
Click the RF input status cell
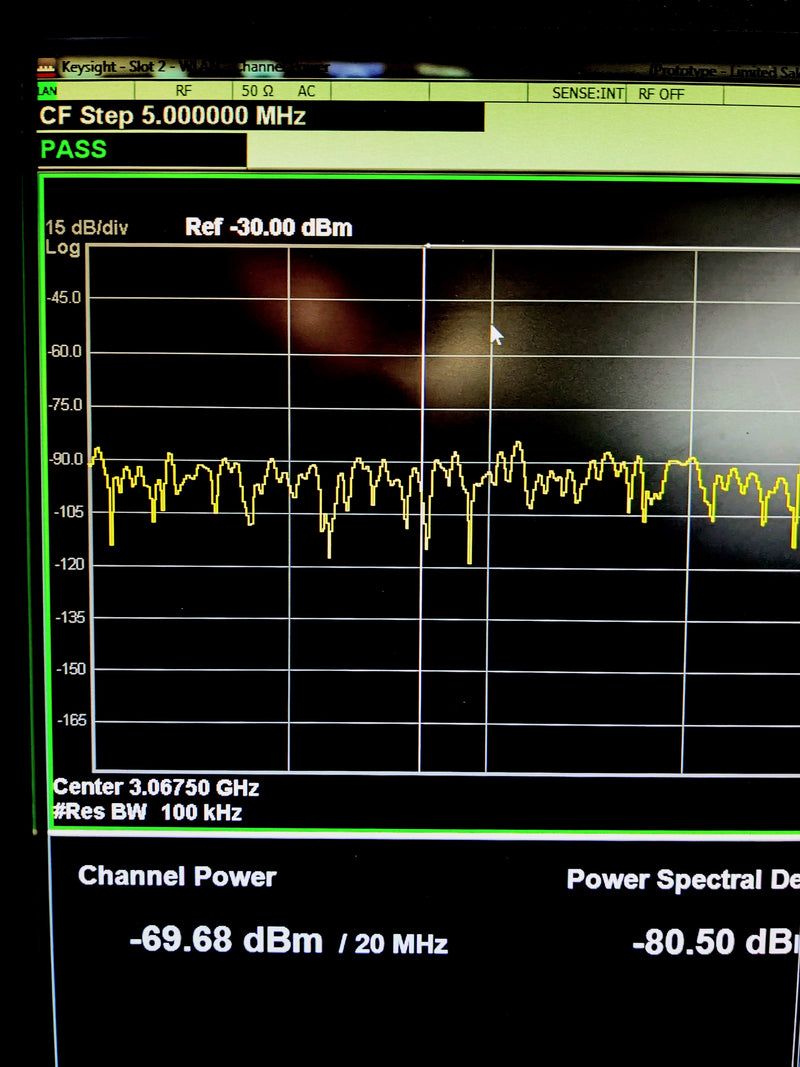pos(184,91)
